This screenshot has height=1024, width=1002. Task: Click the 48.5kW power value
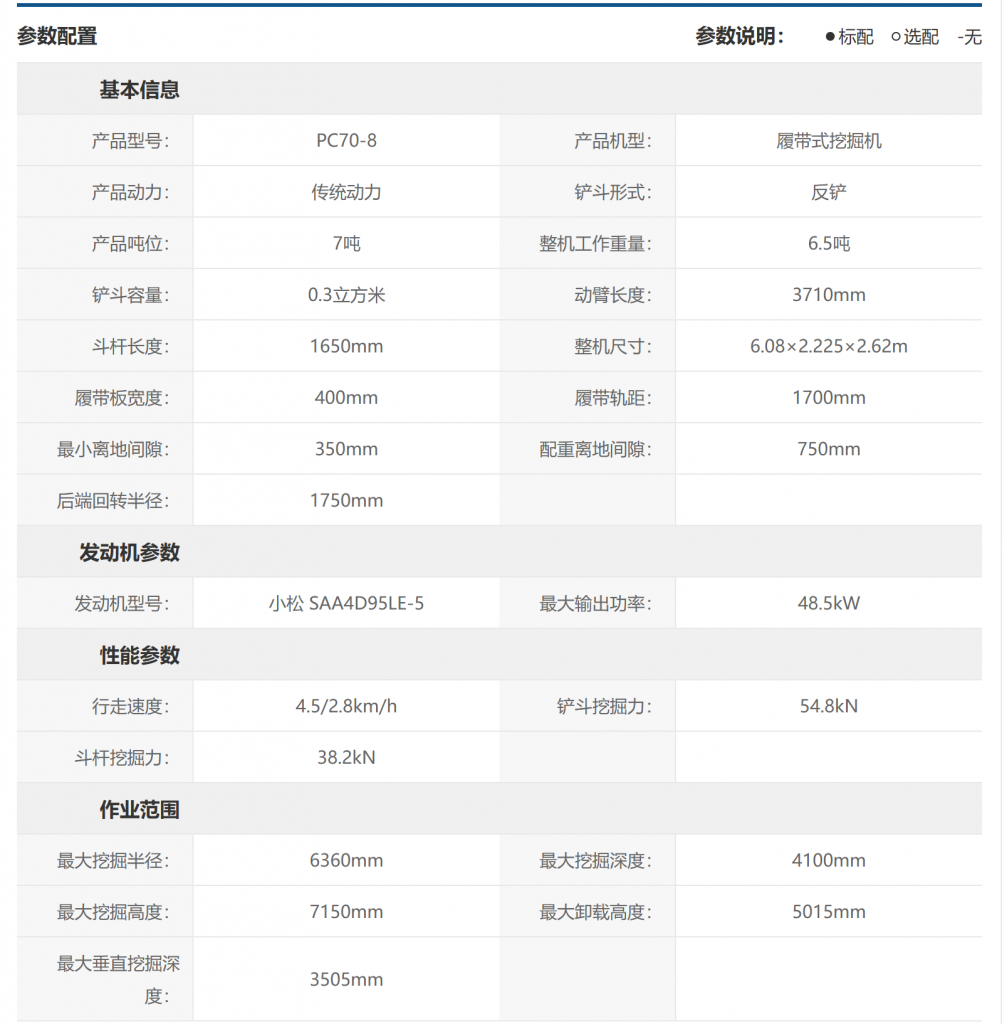click(829, 603)
